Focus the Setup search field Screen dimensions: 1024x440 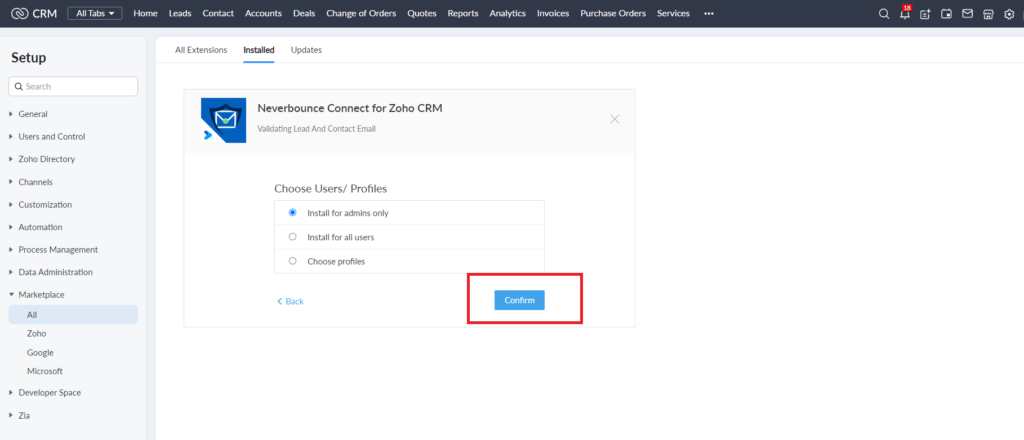click(x=73, y=86)
